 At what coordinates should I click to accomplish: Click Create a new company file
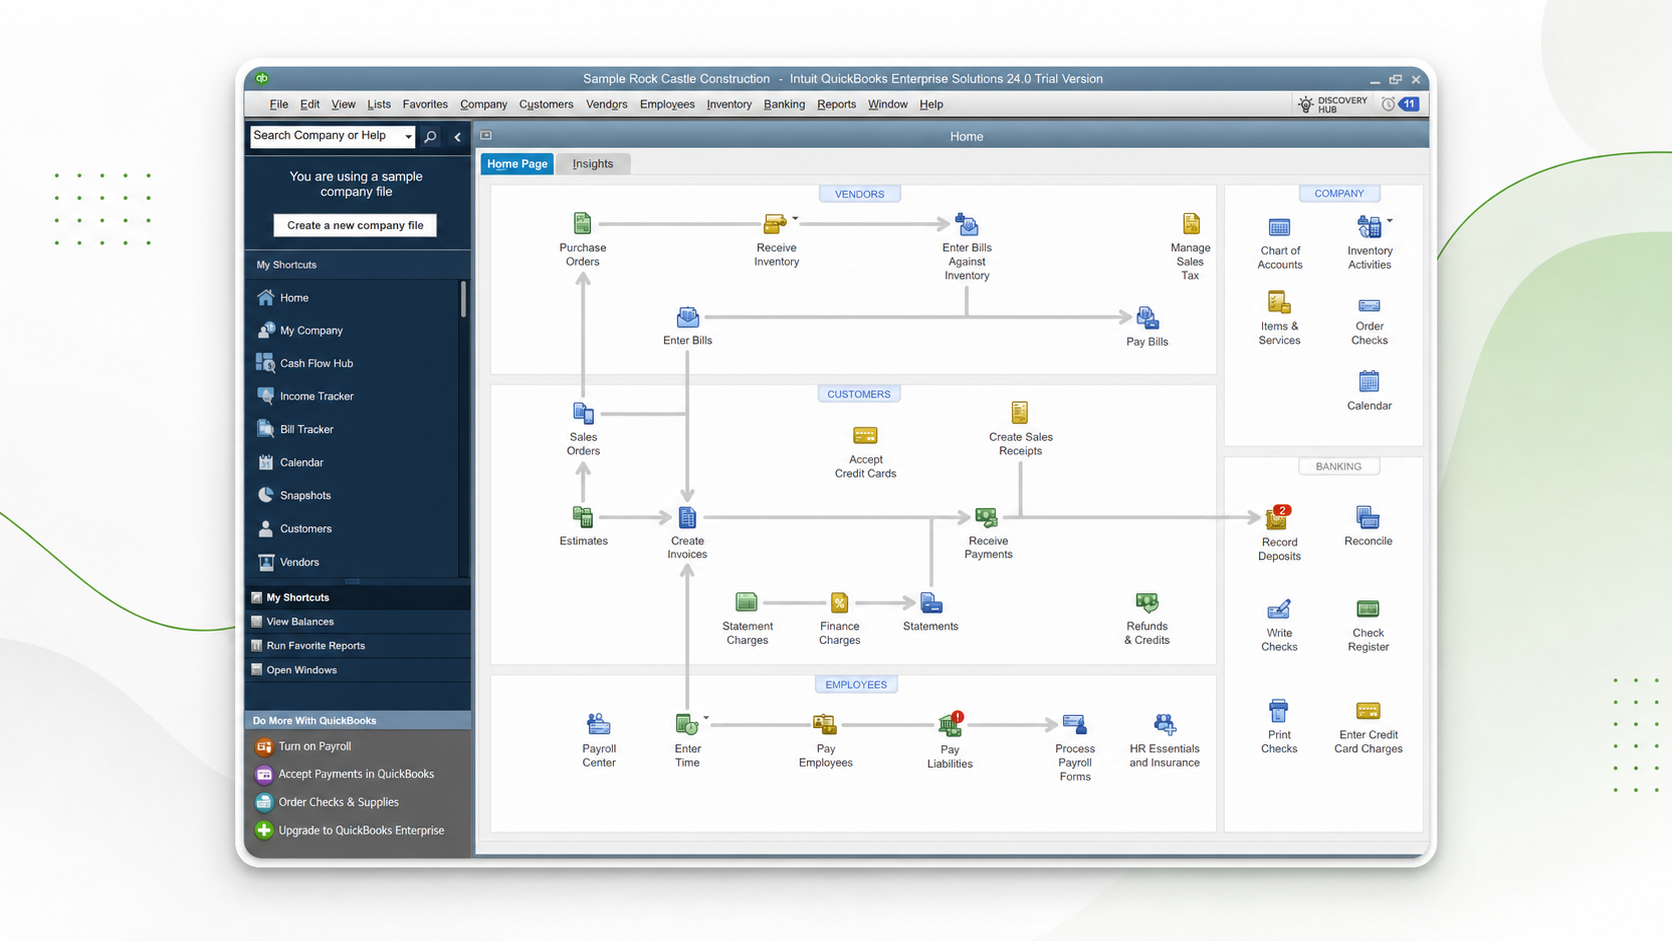click(355, 225)
